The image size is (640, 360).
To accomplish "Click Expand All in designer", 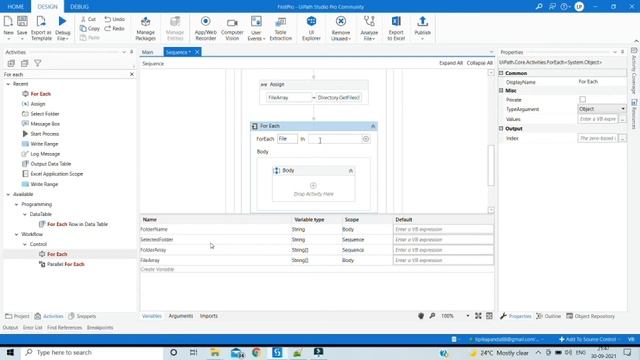I will [451, 63].
